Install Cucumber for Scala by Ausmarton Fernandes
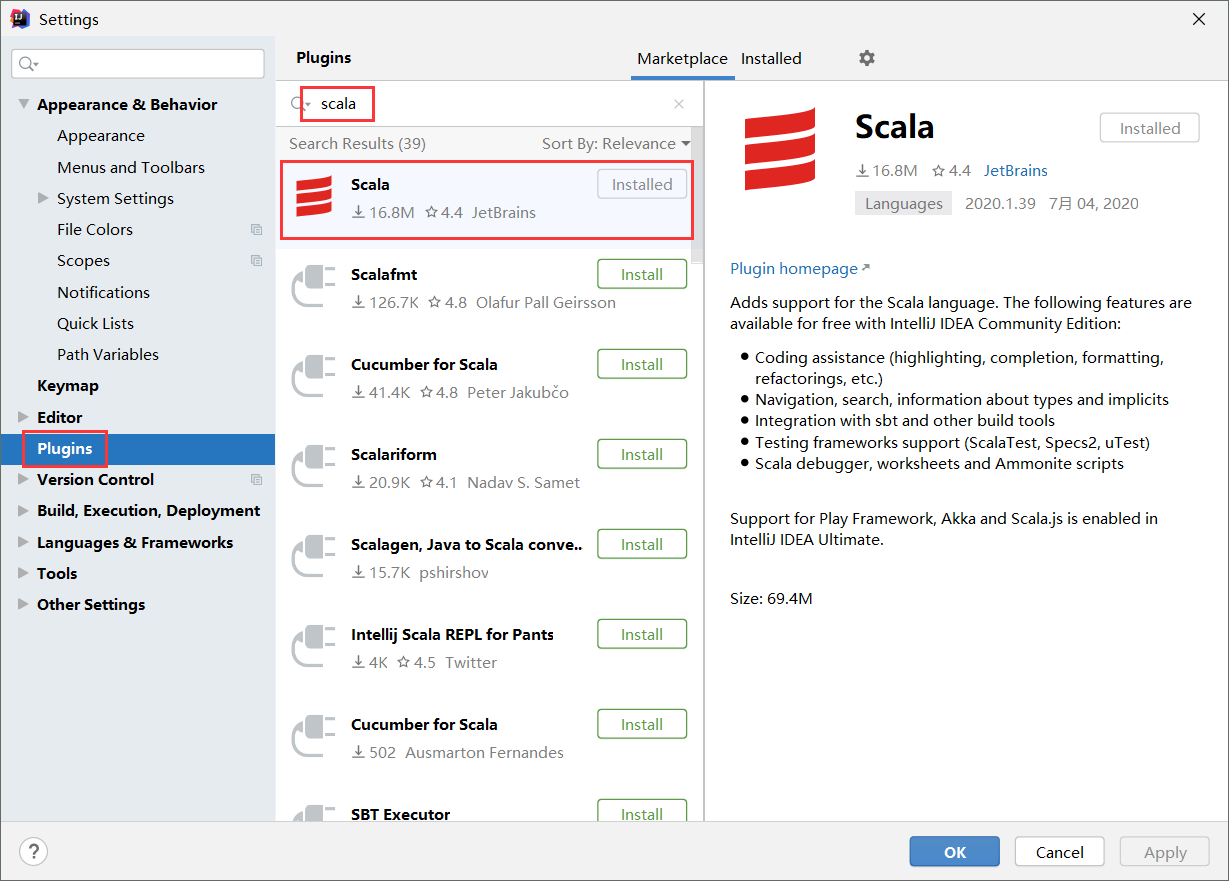1229x881 pixels. tap(642, 725)
